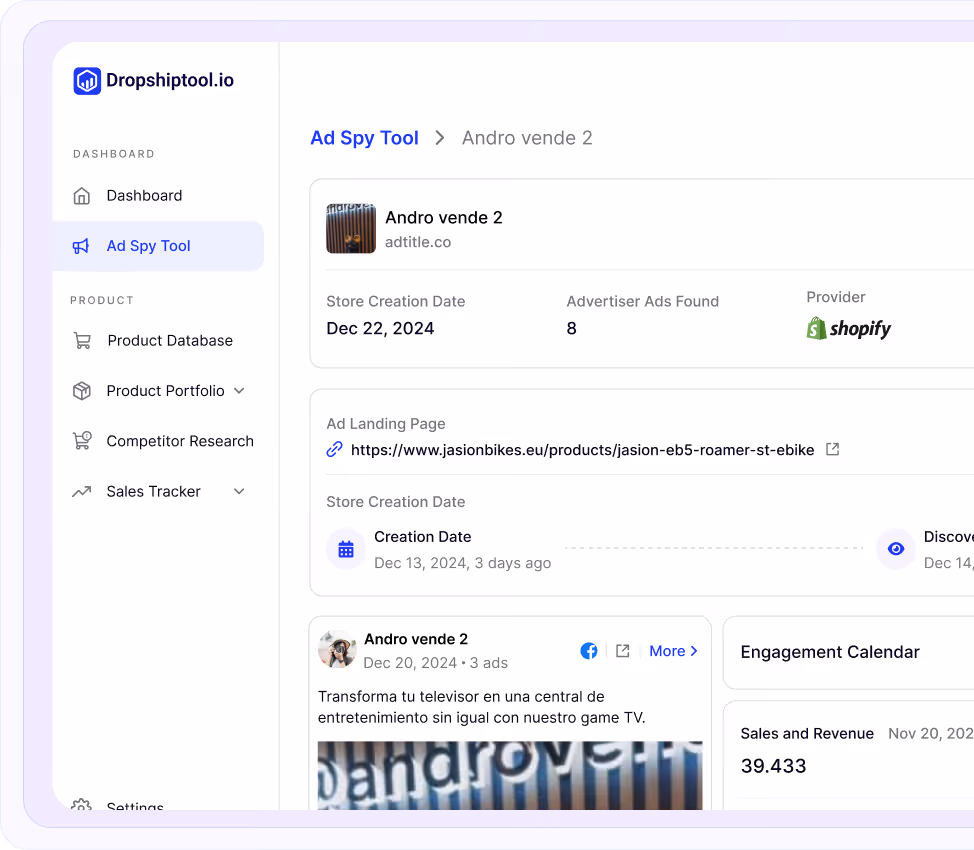Click the Settings gear icon
Screen dimensions: 974x850
(81, 805)
